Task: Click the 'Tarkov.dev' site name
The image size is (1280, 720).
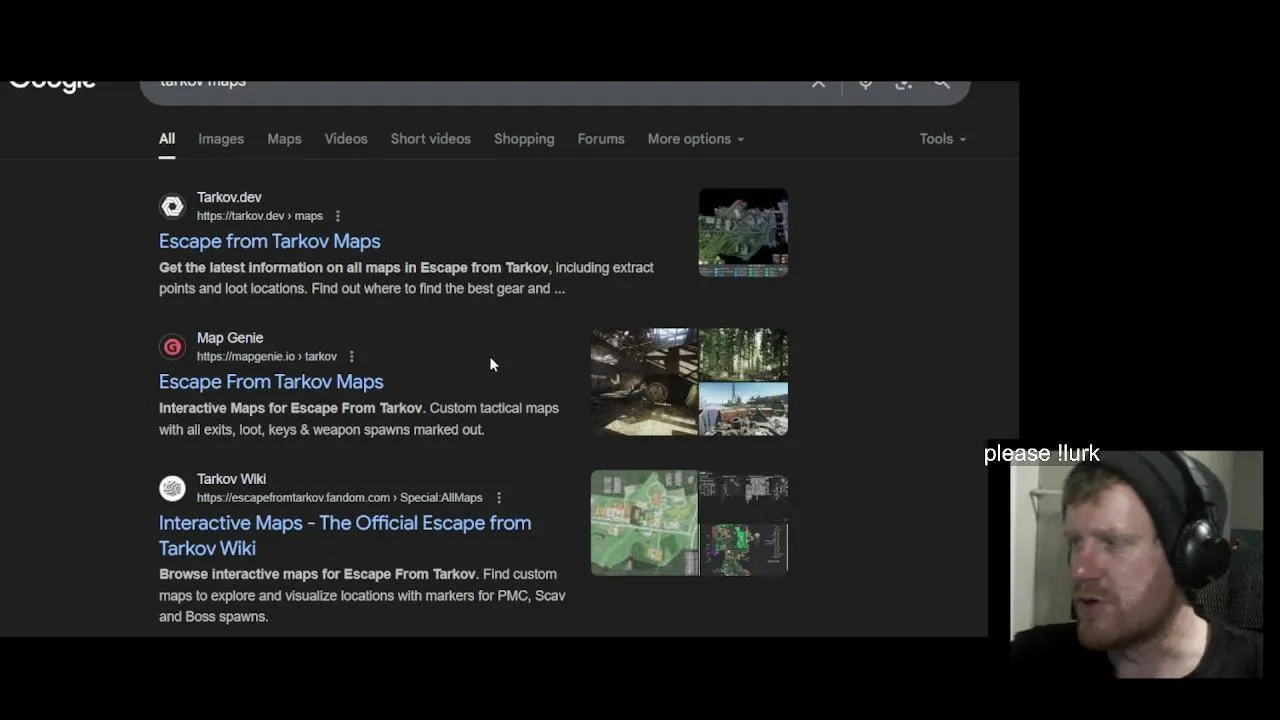Action: click(x=229, y=198)
